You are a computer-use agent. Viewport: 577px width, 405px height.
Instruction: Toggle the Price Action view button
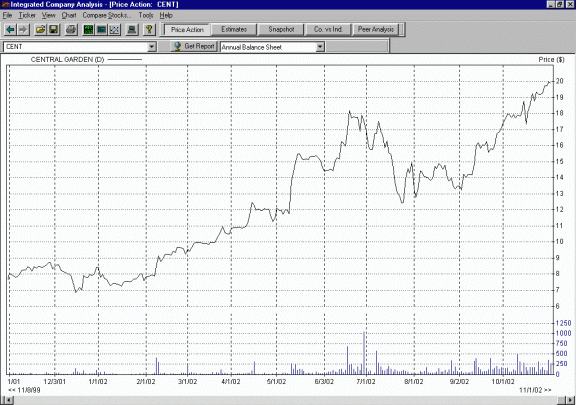(187, 29)
